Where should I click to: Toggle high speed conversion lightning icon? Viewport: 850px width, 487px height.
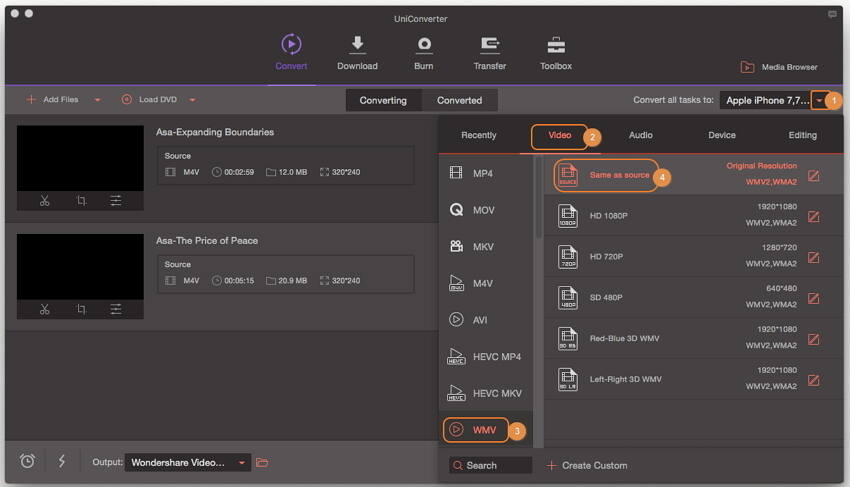(x=62, y=461)
